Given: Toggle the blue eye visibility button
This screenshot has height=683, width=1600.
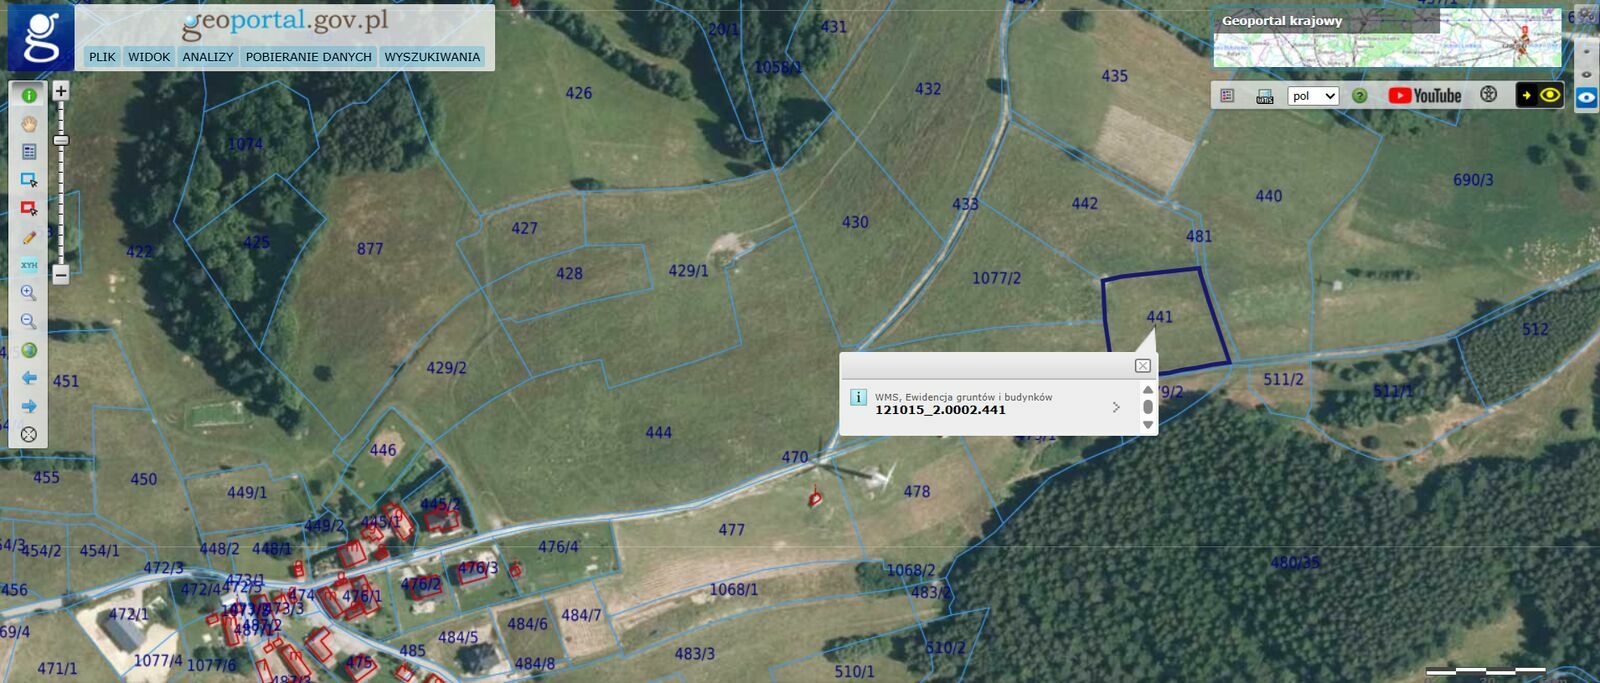Looking at the screenshot, I should pyautogui.click(x=1586, y=98).
